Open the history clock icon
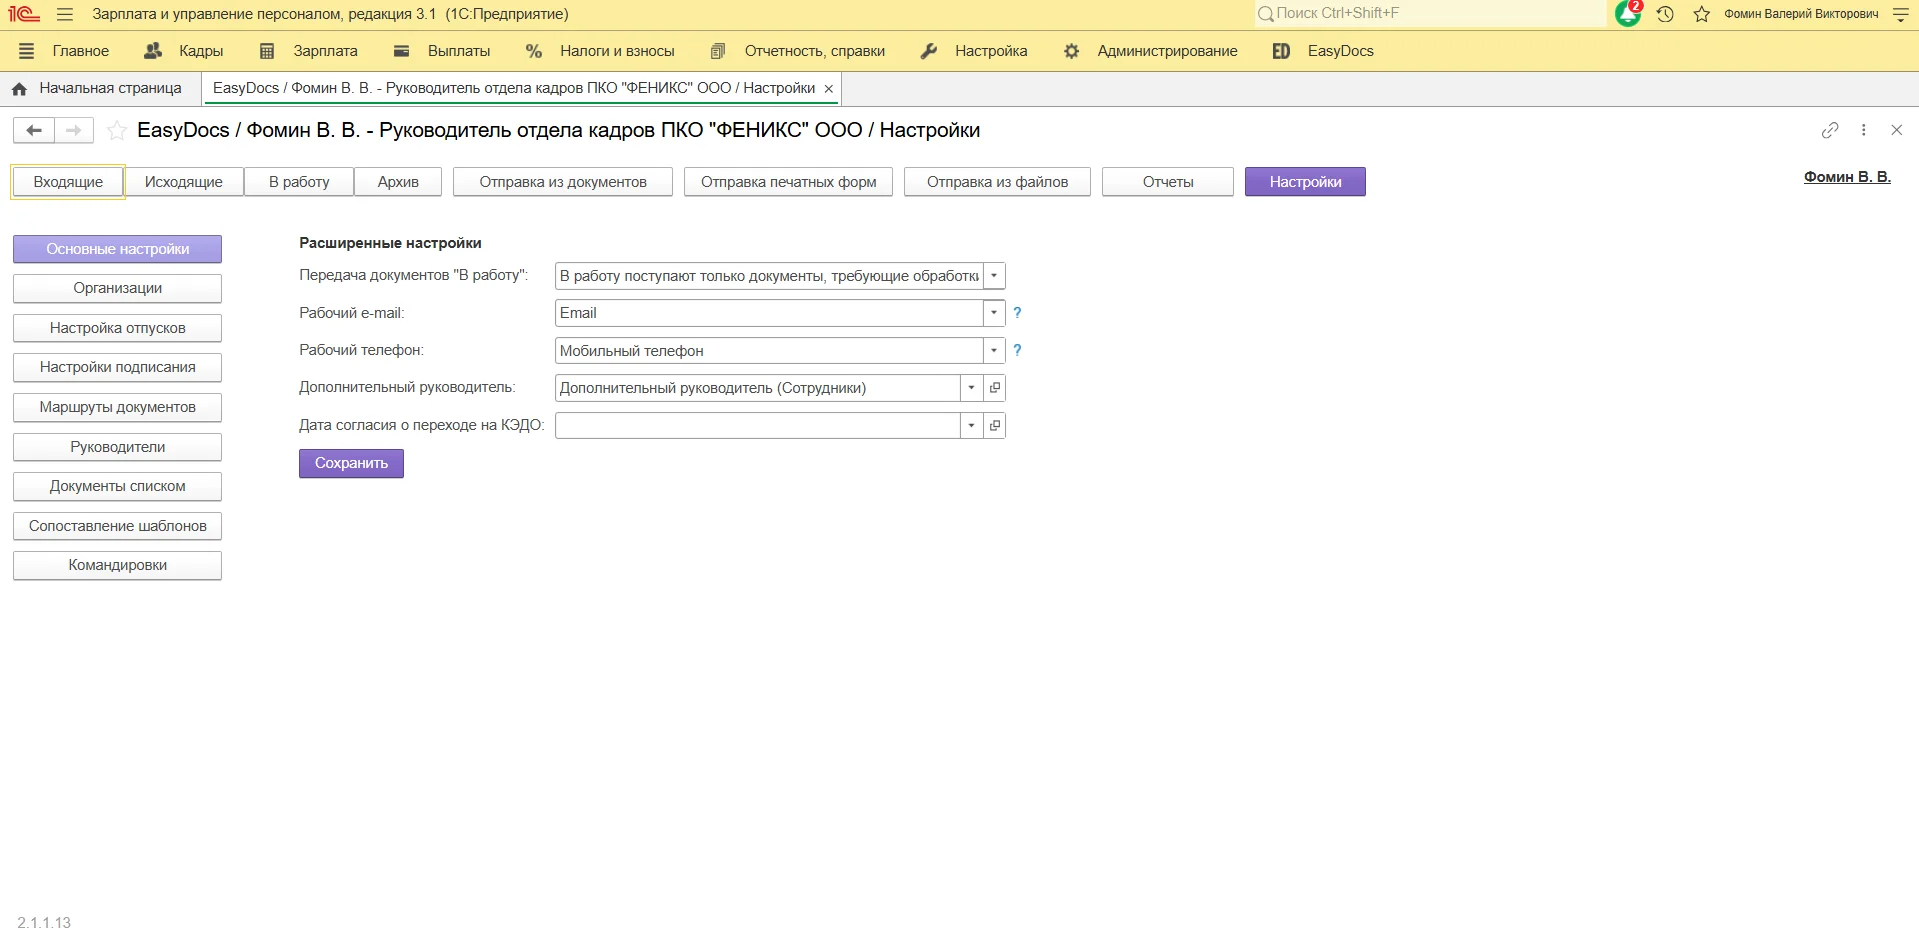The image size is (1919, 944). point(1665,14)
